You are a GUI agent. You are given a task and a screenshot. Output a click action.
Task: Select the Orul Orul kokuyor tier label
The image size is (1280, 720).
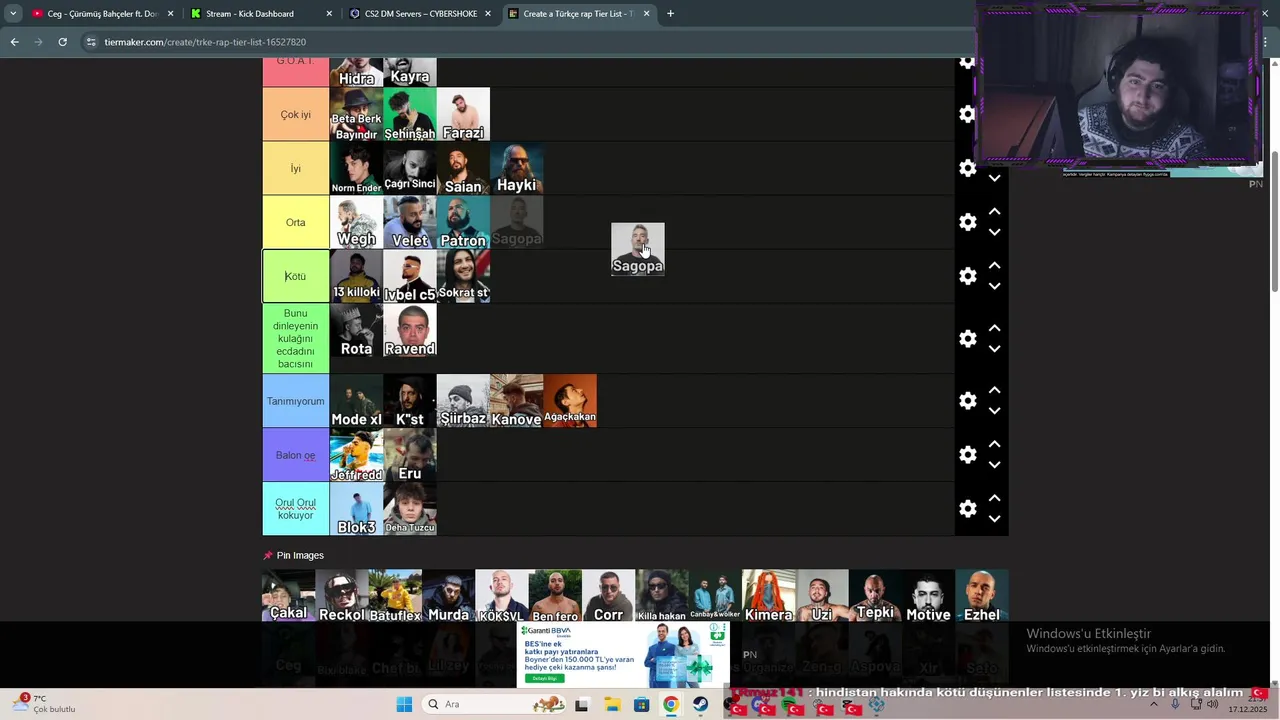pos(295,509)
